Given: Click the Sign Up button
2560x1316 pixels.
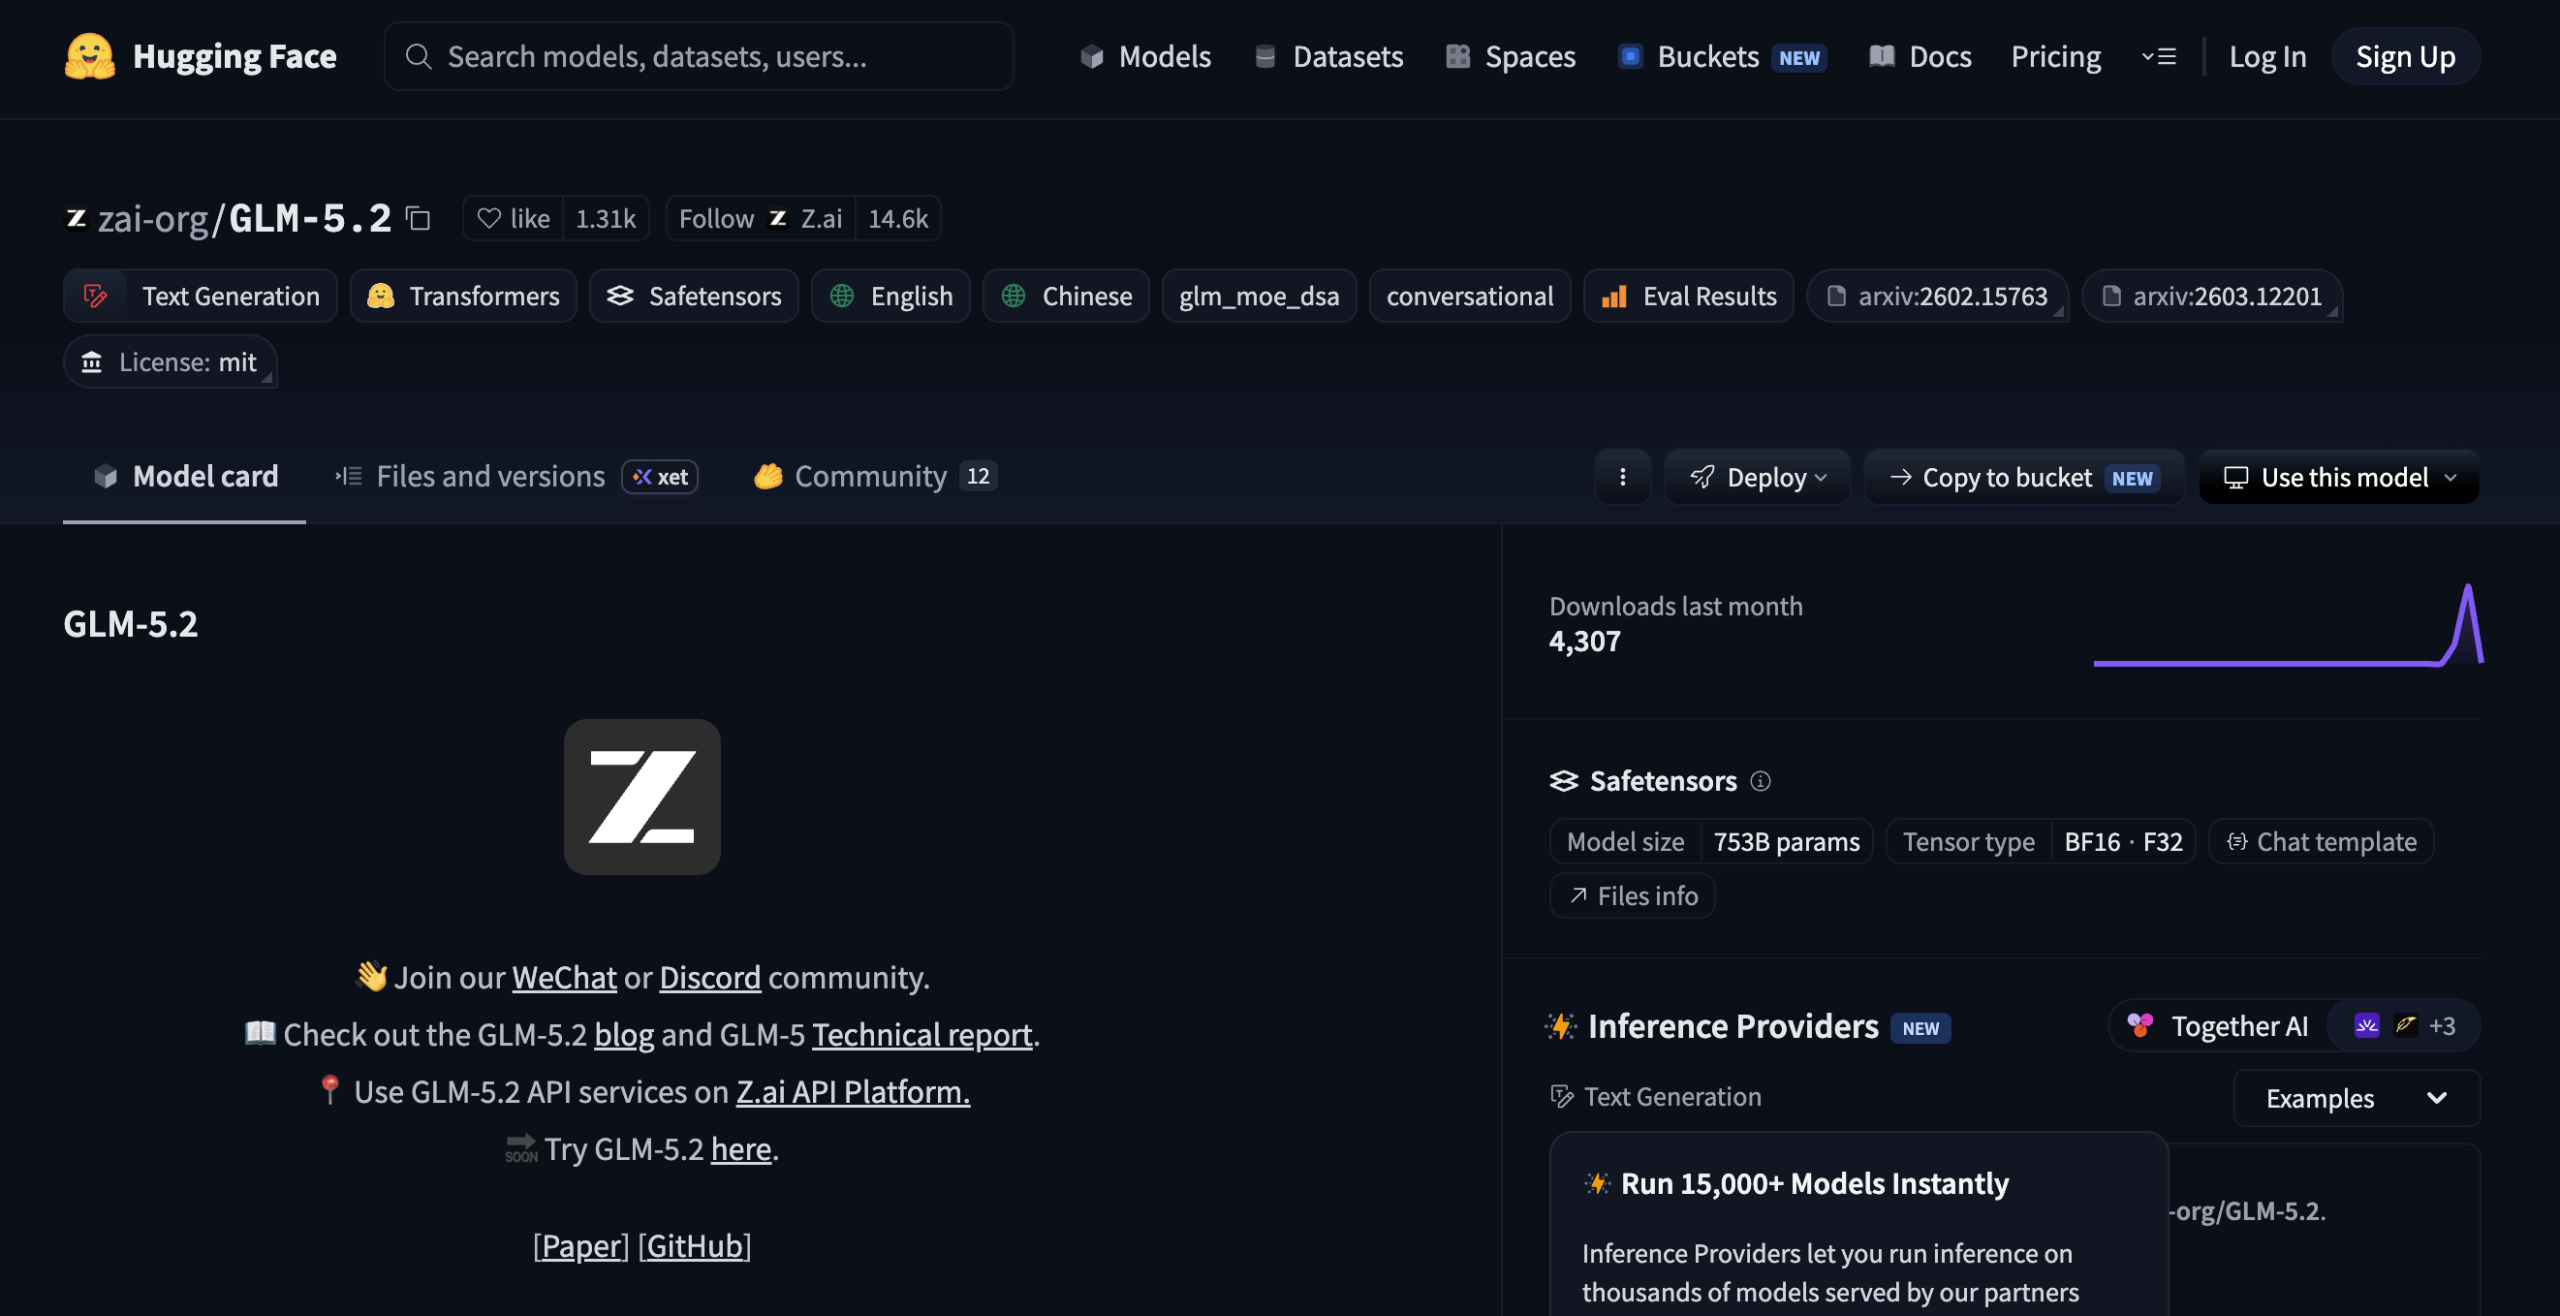Looking at the screenshot, I should 2405,56.
